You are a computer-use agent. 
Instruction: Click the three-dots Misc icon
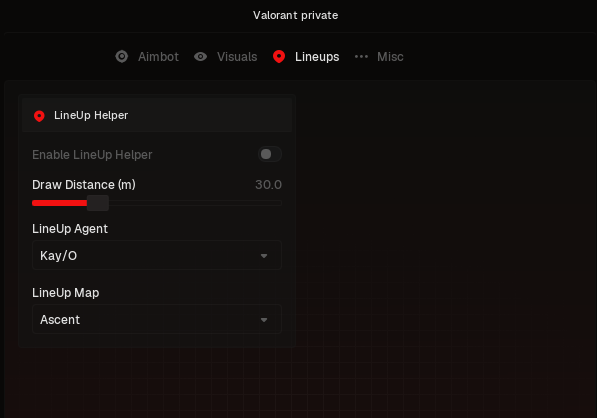(361, 57)
